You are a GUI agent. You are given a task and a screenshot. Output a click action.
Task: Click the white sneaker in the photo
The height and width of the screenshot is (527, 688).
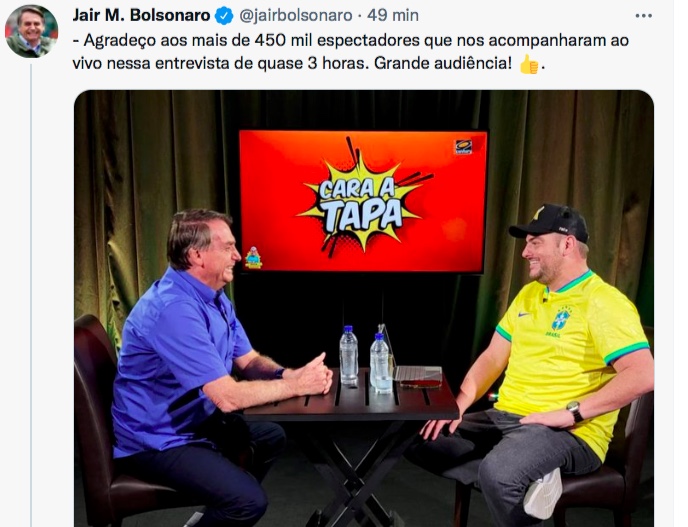543,493
